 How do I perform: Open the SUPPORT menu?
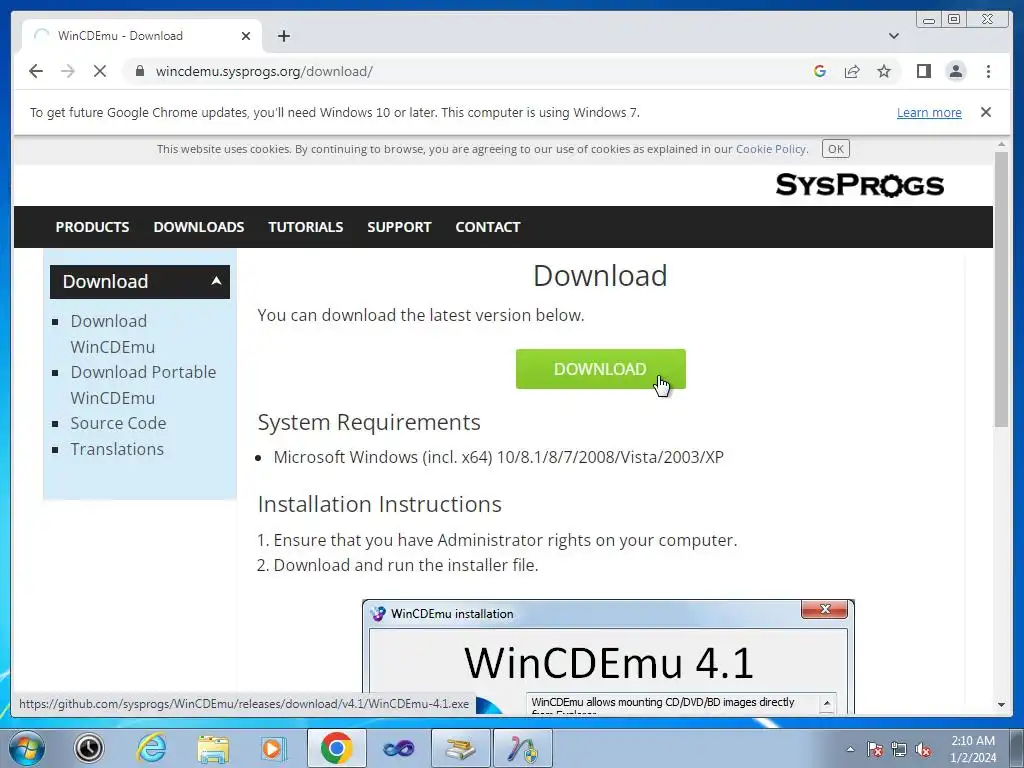point(399,227)
